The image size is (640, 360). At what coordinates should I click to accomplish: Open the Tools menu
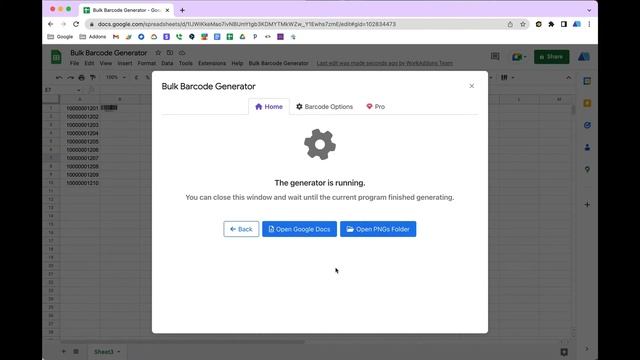[186, 63]
